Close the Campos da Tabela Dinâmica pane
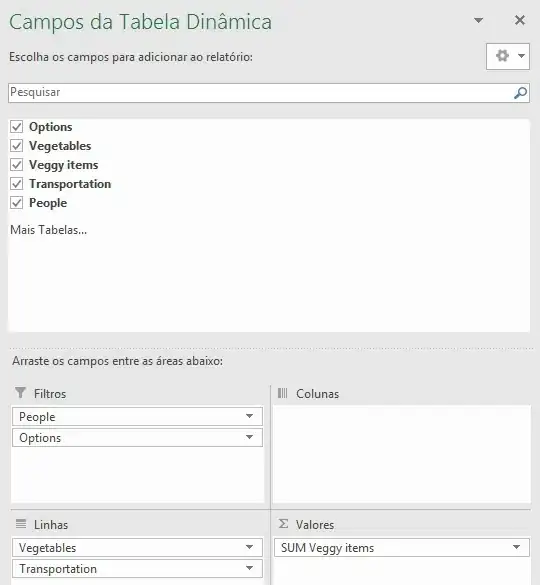This screenshot has height=585, width=540. pos(520,20)
